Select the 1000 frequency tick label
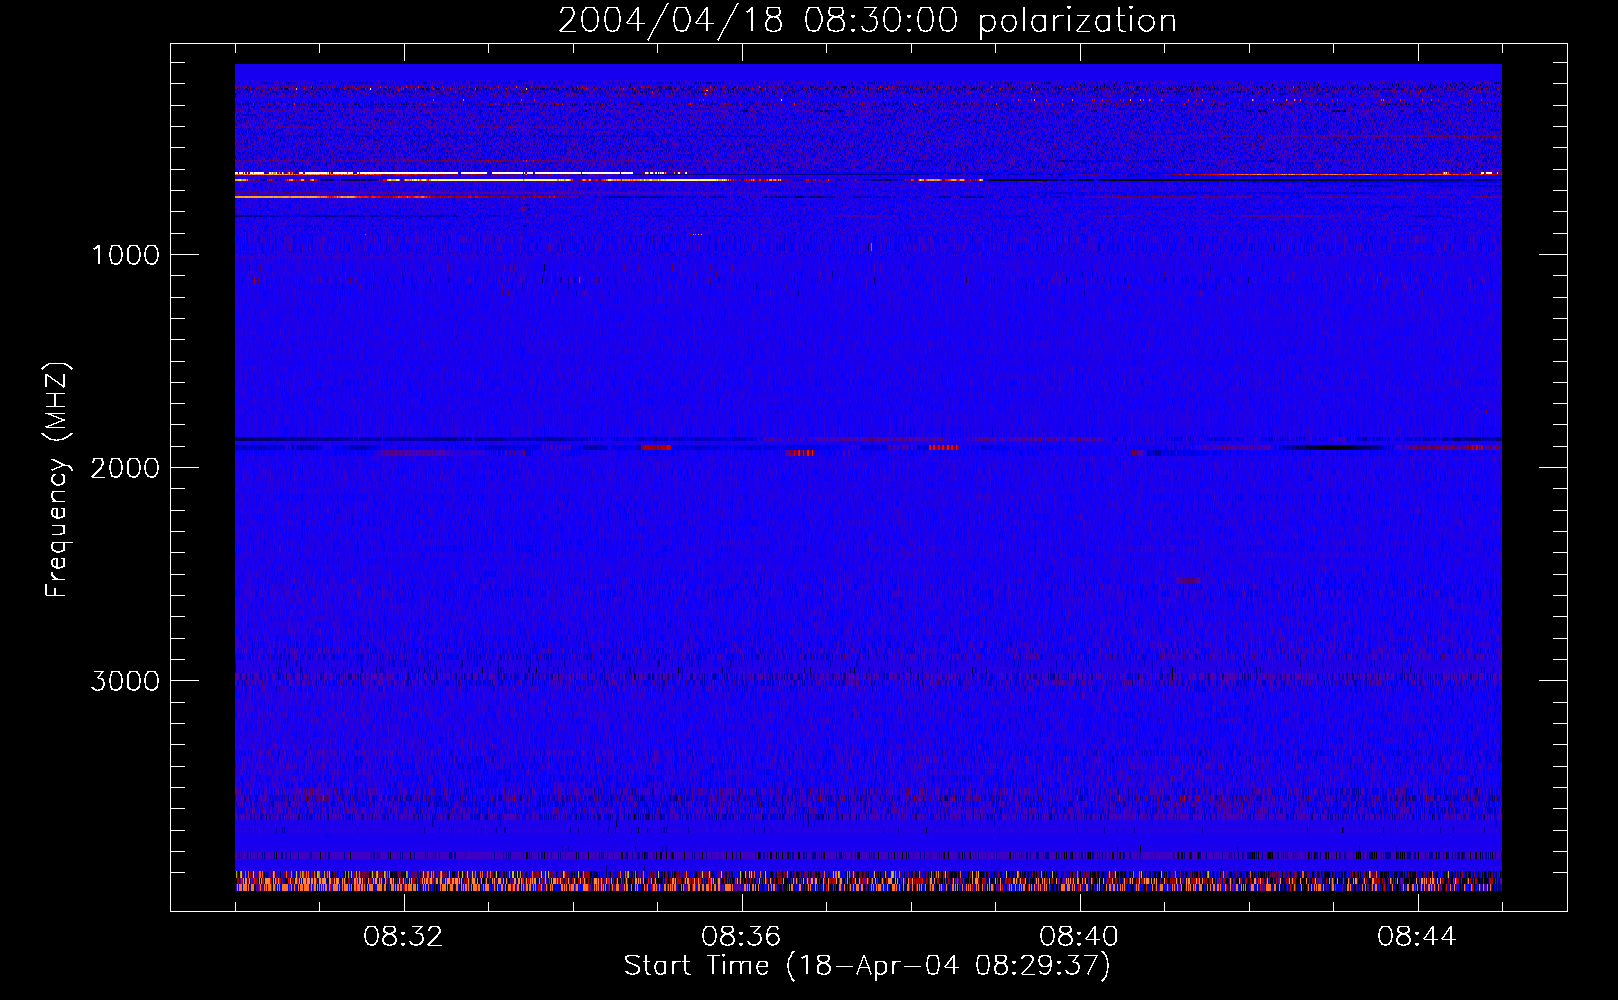 click(125, 255)
